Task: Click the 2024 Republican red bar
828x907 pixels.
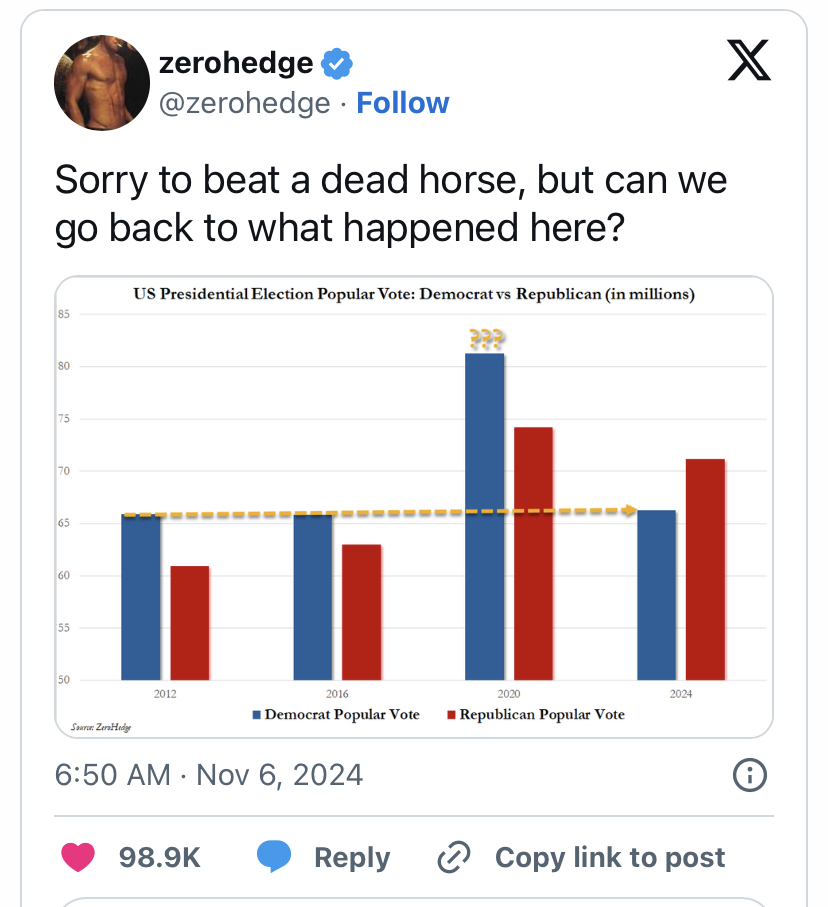Action: (x=705, y=569)
